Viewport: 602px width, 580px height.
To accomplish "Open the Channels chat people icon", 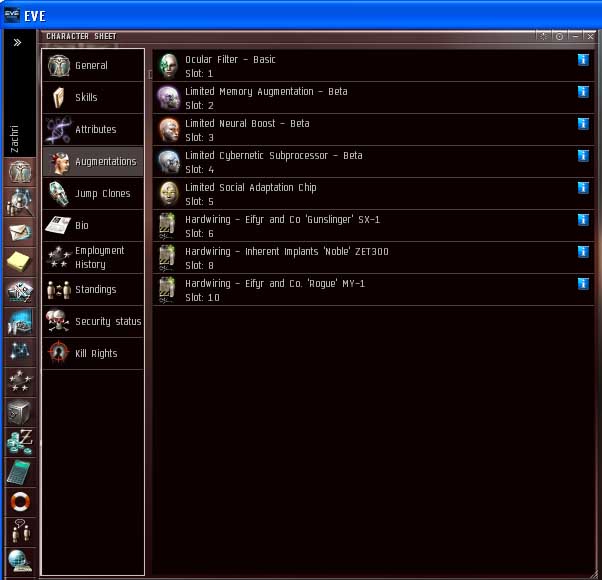I will (x=20, y=532).
